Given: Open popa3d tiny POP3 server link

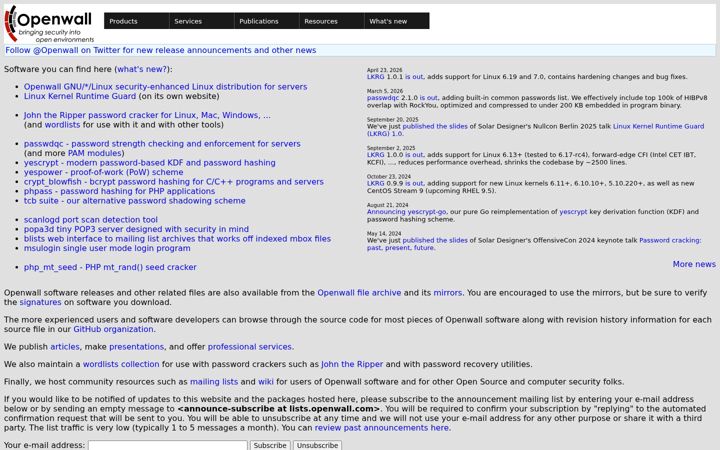Looking at the screenshot, I should 136,229.
